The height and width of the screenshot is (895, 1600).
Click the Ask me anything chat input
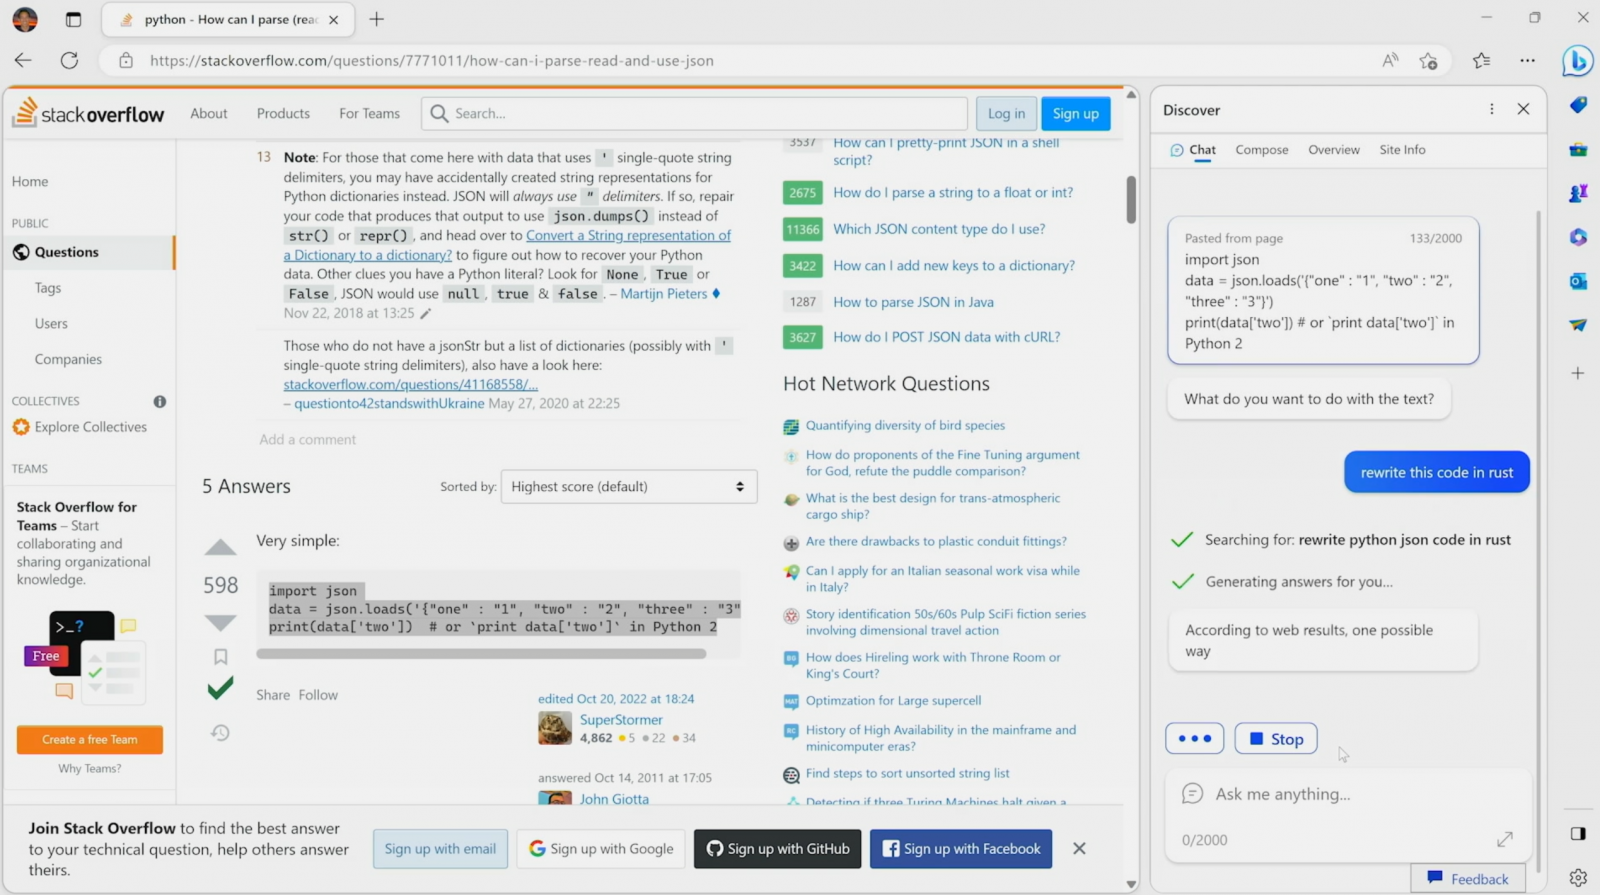pyautogui.click(x=1348, y=794)
